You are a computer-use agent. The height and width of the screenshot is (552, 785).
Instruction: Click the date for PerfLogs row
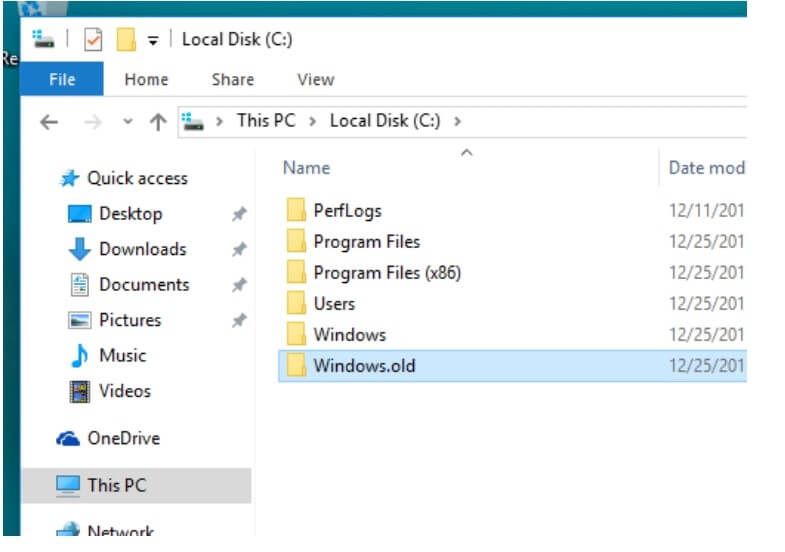click(706, 210)
